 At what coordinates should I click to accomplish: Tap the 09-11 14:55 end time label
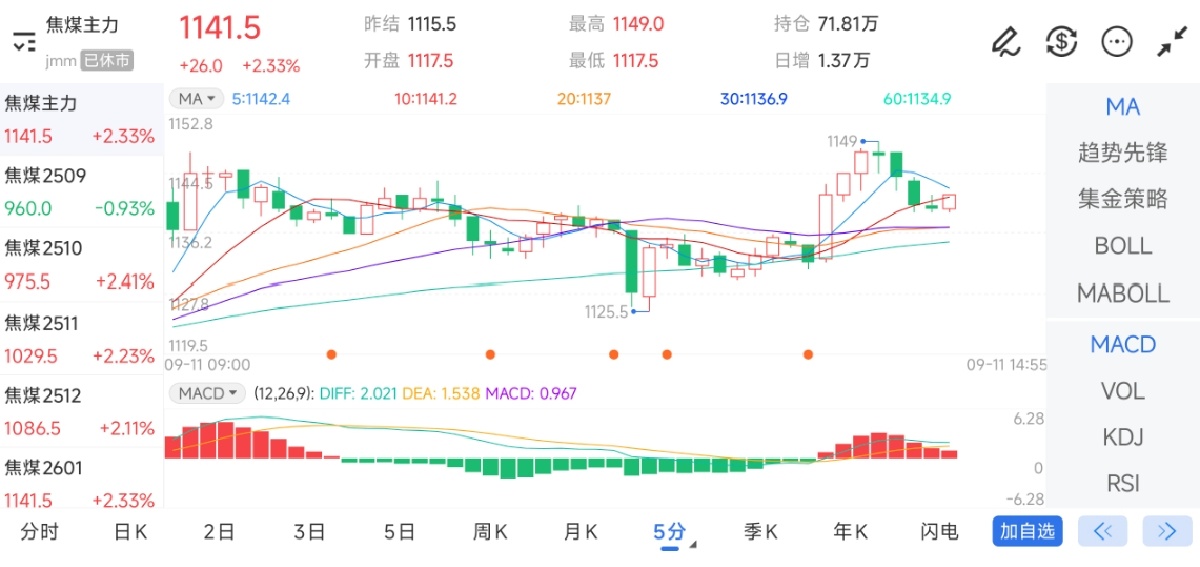point(1007,365)
